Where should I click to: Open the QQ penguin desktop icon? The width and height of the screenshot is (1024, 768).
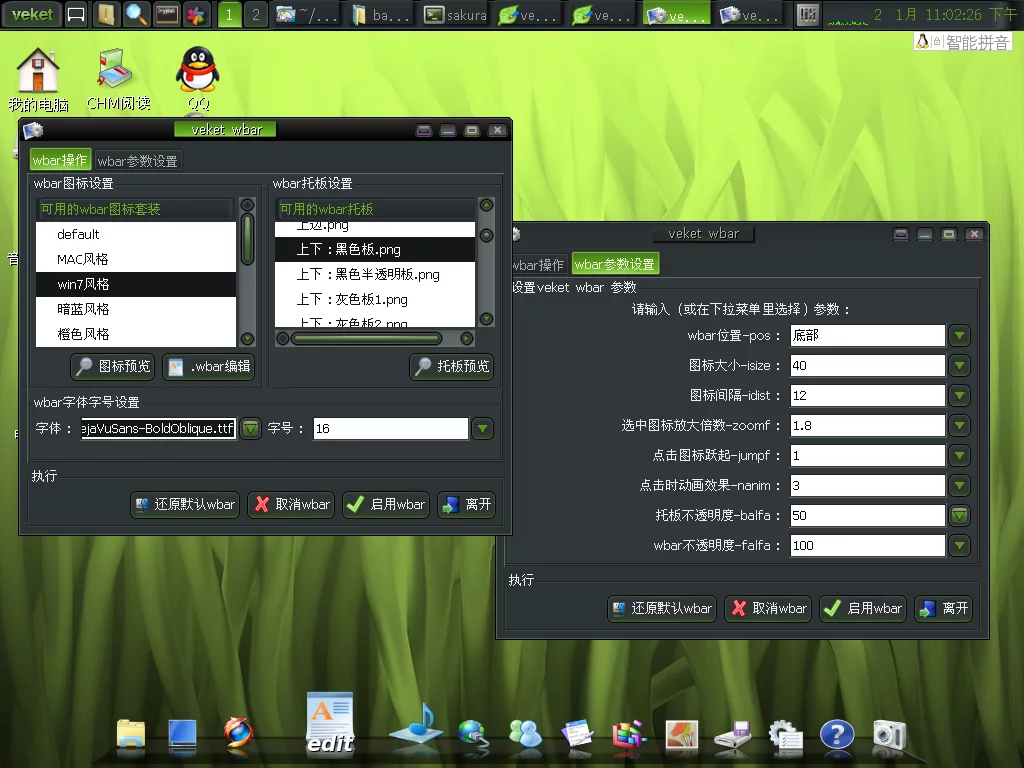click(x=197, y=72)
